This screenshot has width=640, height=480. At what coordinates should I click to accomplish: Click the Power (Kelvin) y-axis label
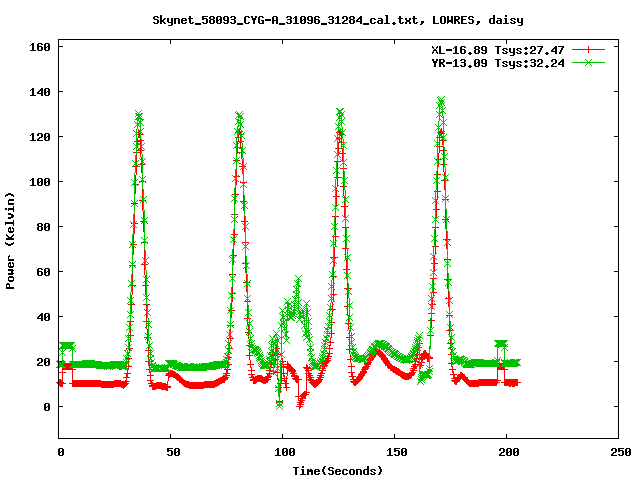tap(10, 241)
